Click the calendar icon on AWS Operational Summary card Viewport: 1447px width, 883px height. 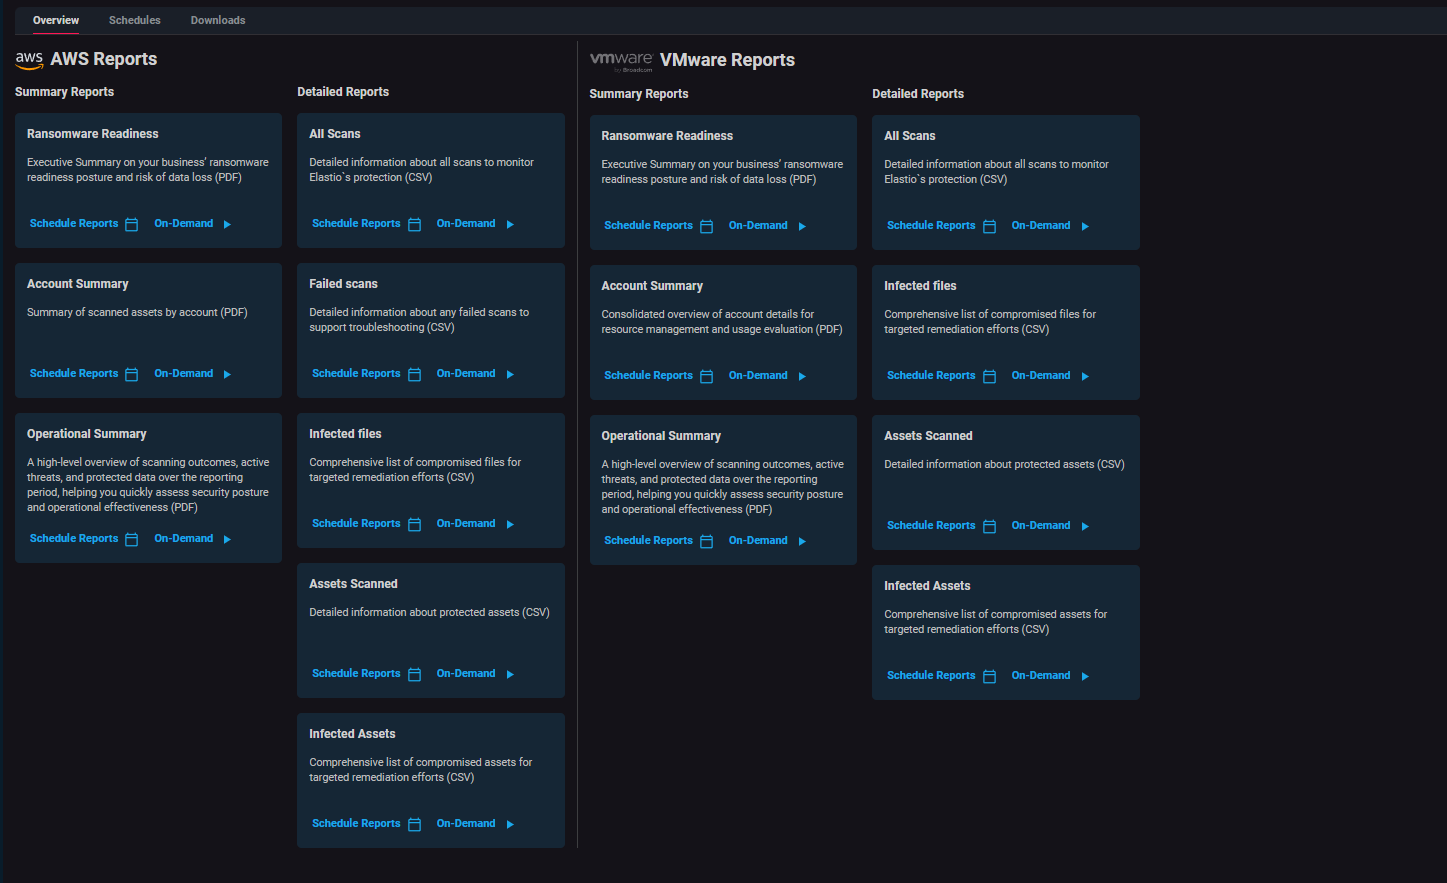click(130, 537)
